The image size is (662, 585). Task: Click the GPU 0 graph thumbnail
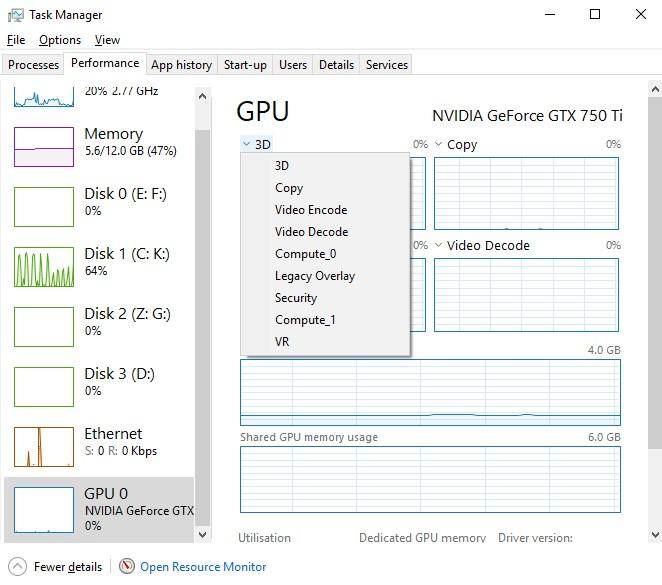pos(44,509)
